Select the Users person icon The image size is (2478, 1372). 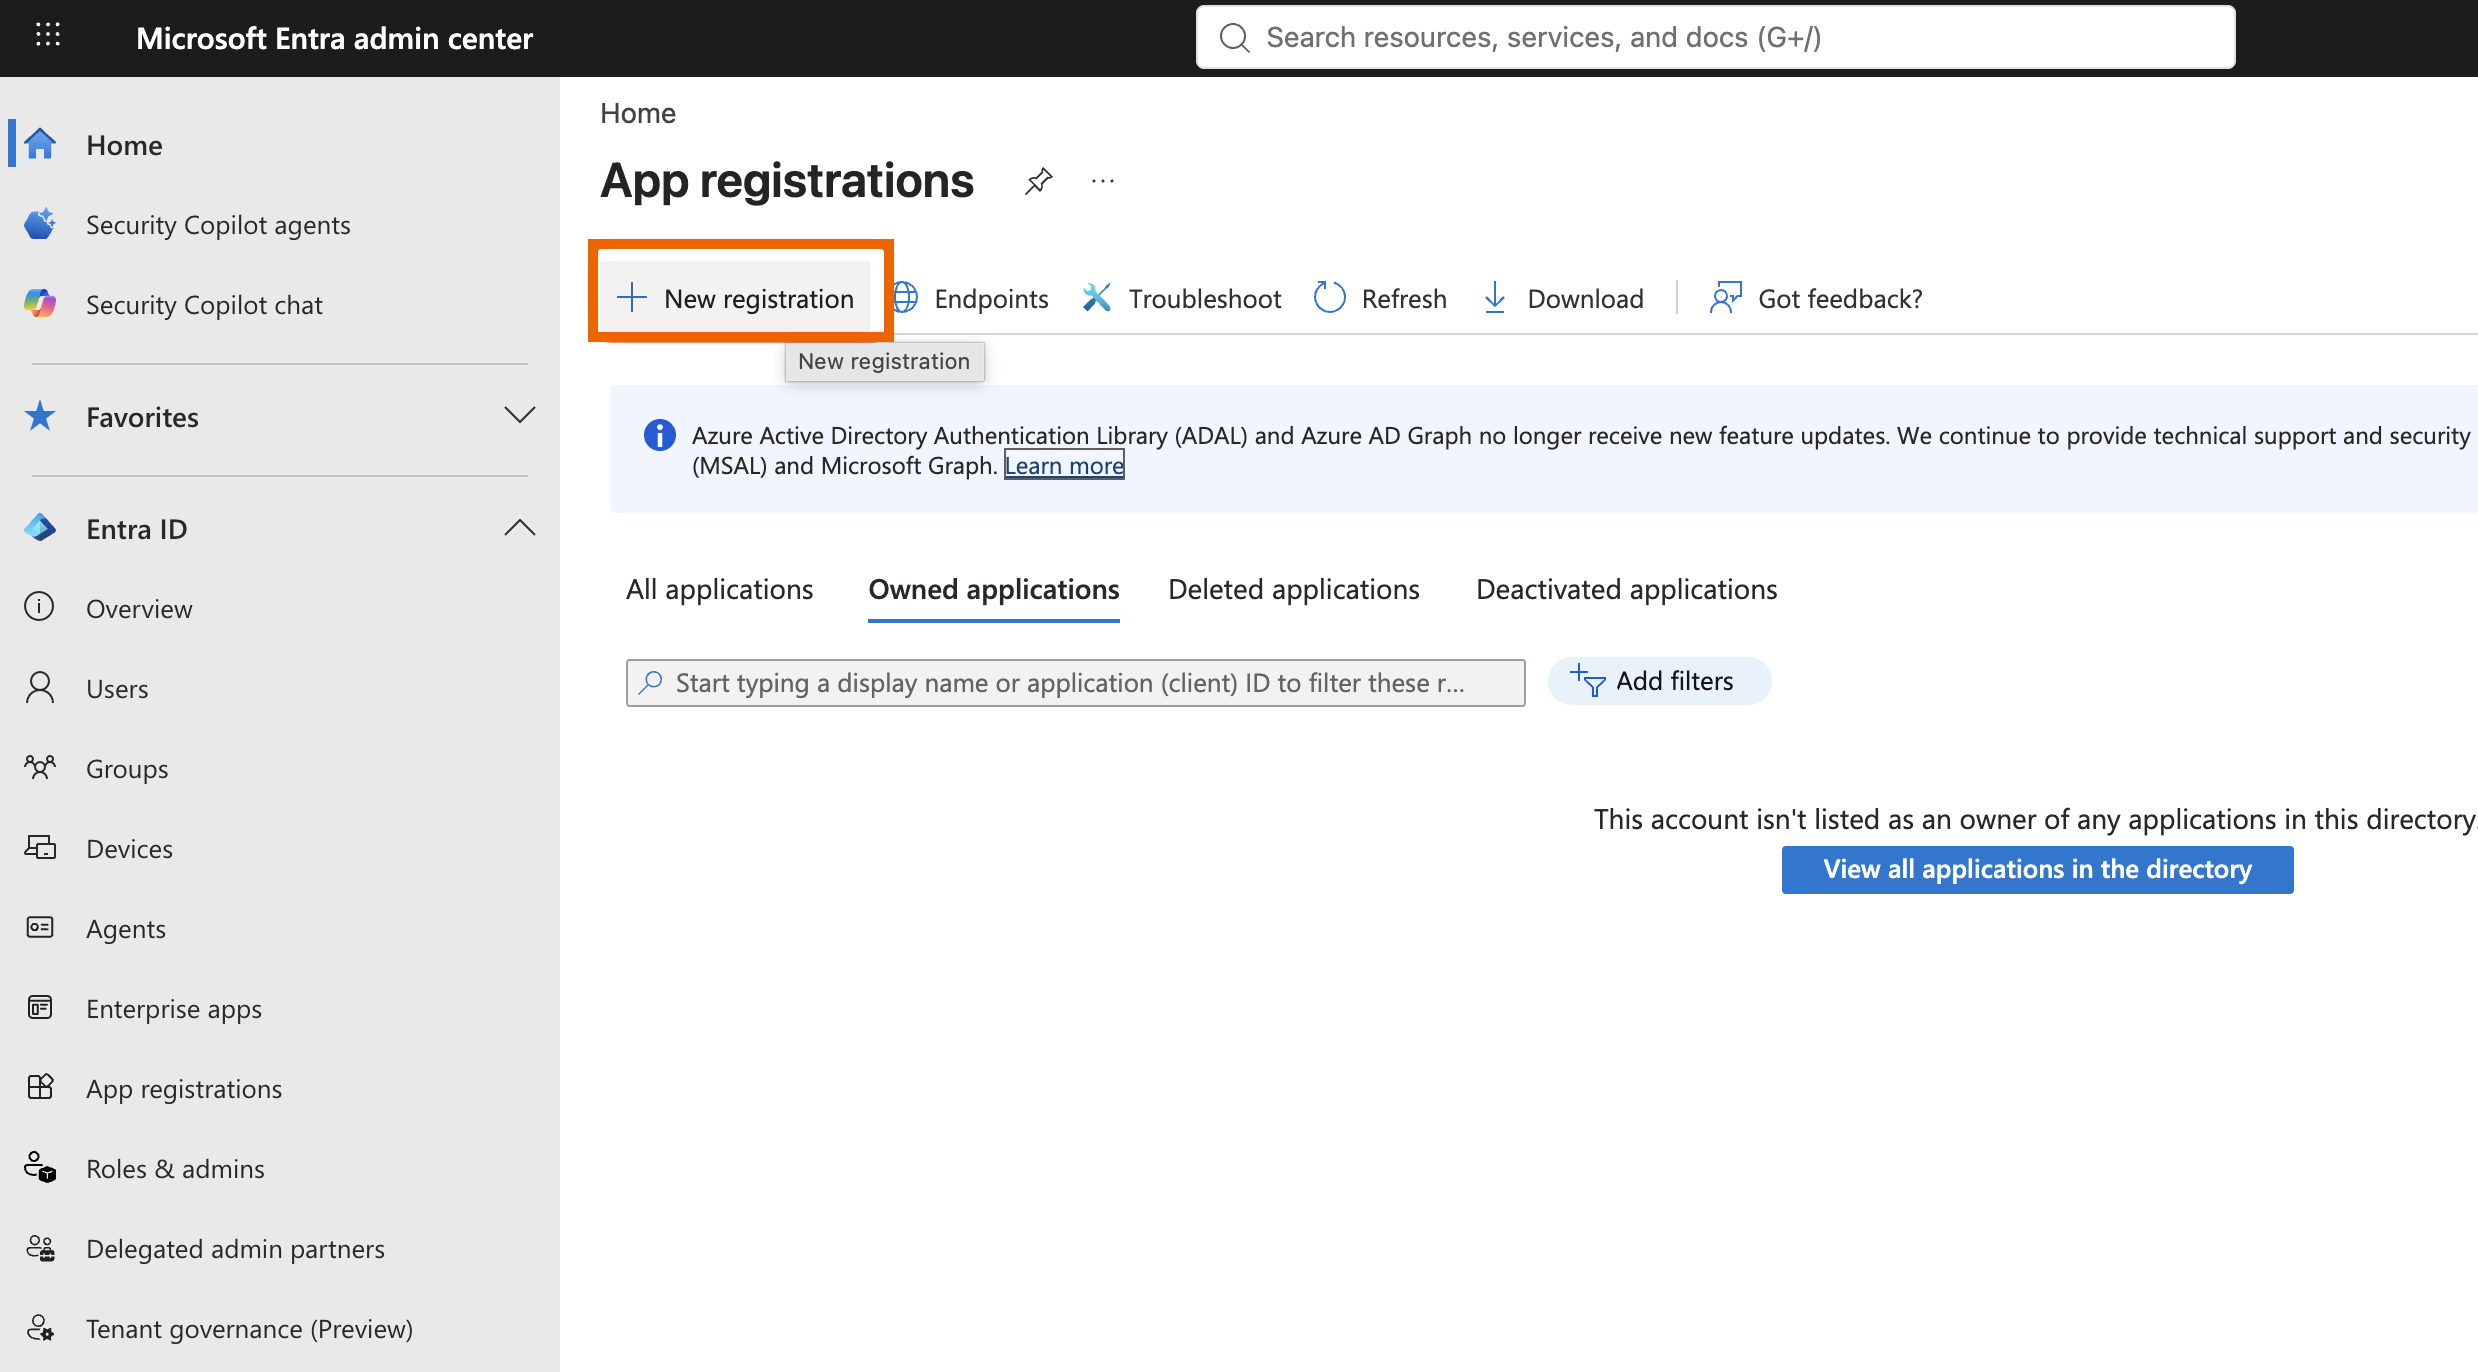click(40, 688)
